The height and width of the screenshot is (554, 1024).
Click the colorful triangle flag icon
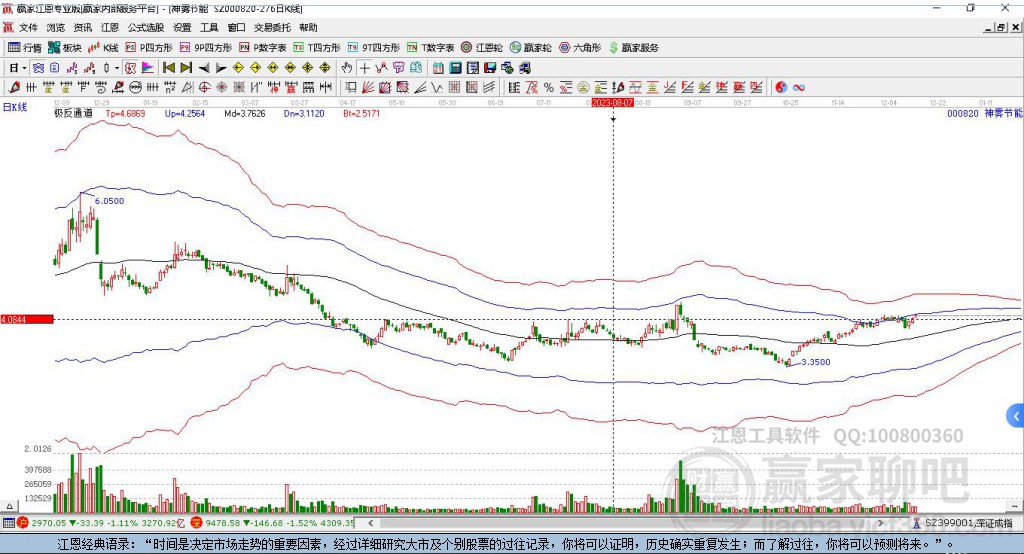click(148, 68)
